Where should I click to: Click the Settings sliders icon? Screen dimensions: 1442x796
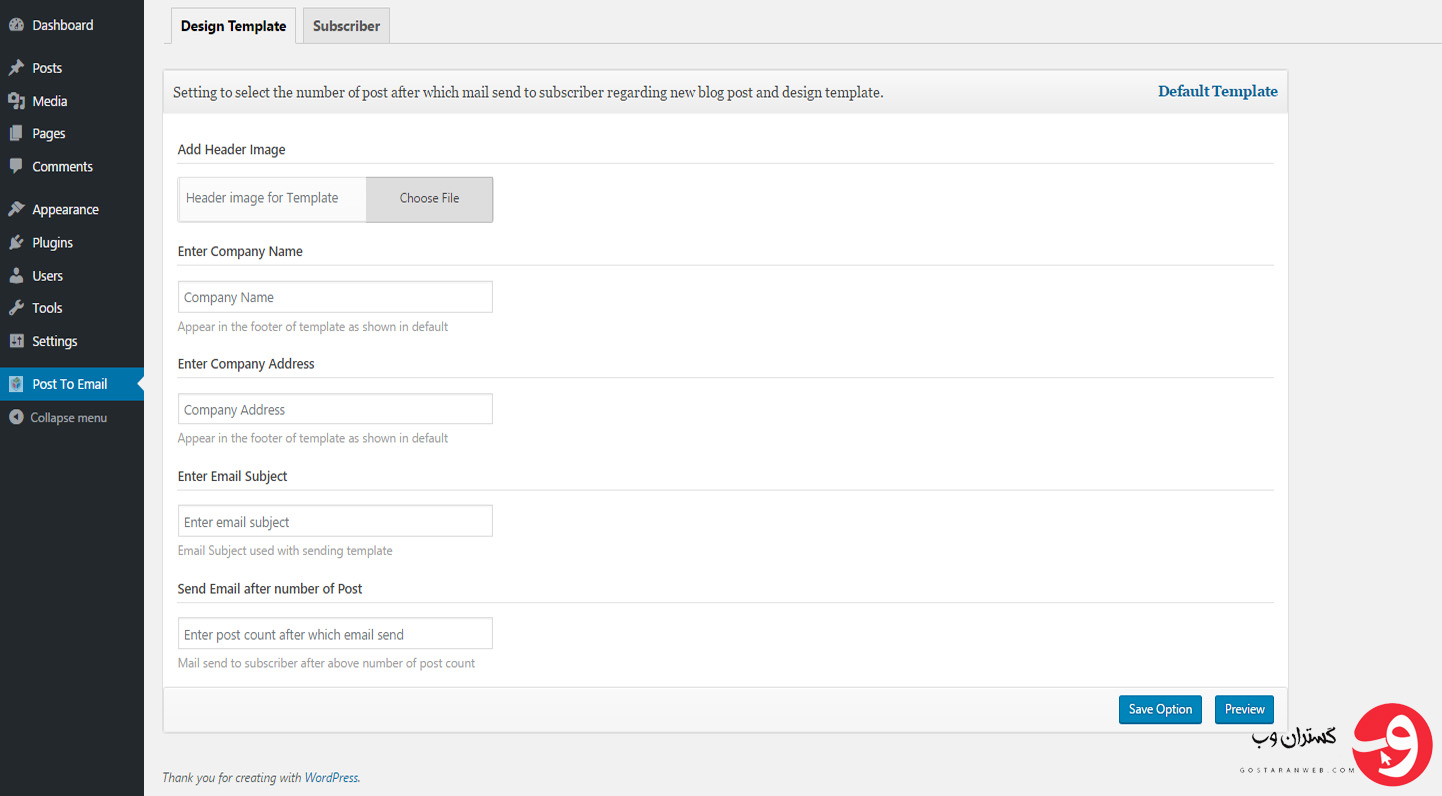[x=16, y=341]
